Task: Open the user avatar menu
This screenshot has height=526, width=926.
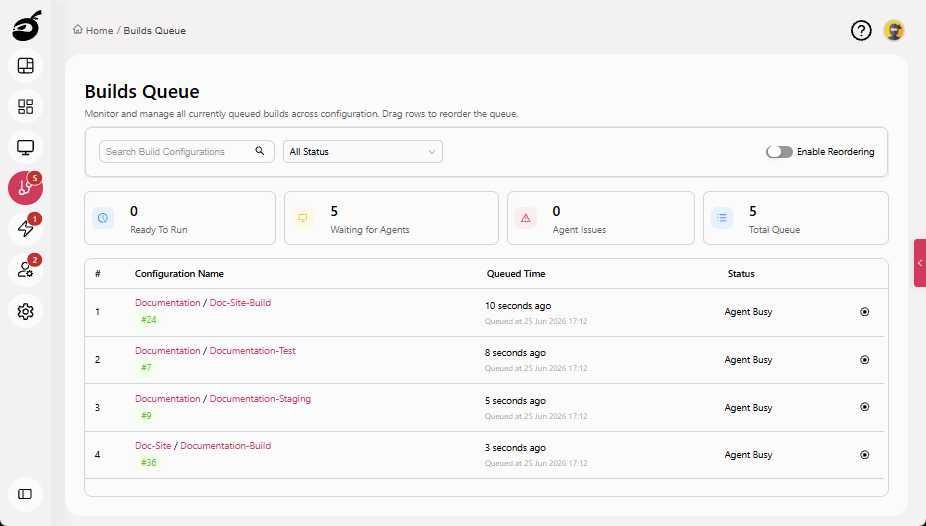Action: pos(894,30)
